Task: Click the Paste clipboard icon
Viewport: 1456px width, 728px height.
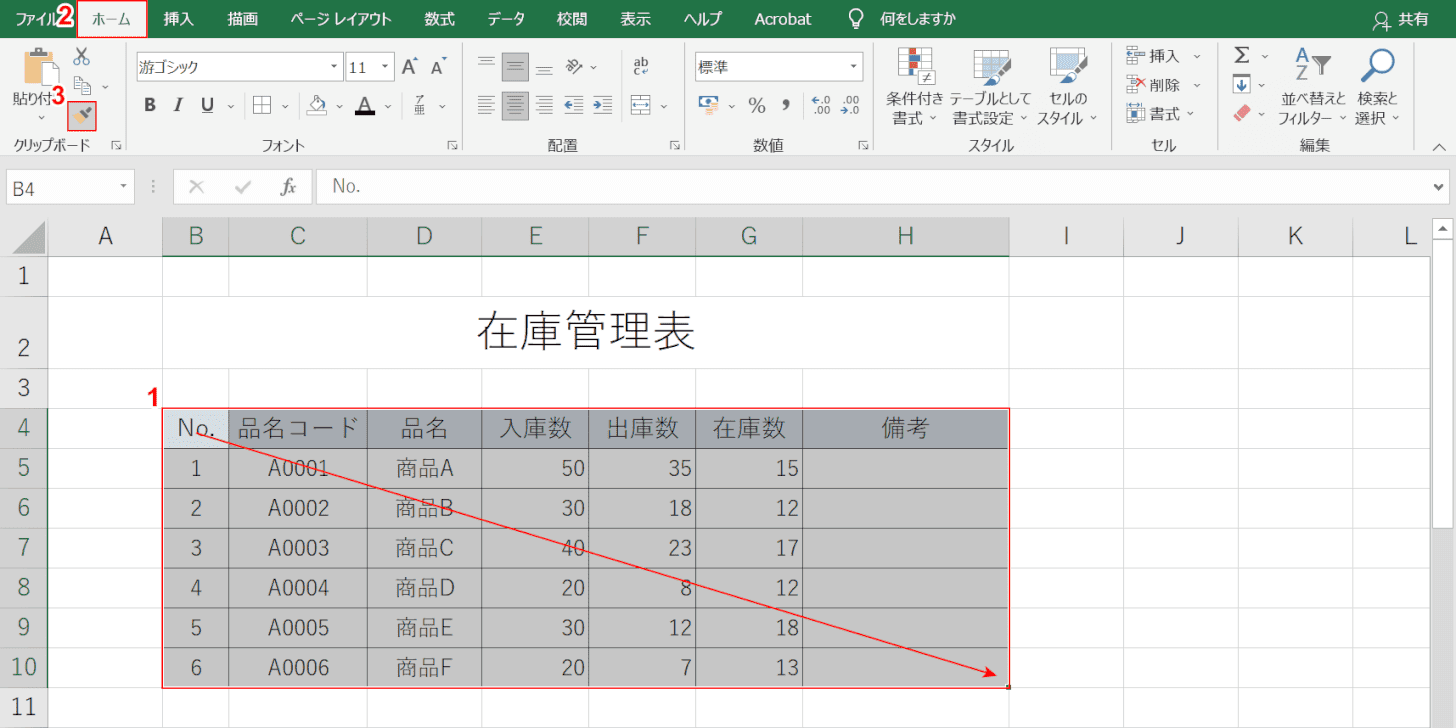Action: (39, 66)
